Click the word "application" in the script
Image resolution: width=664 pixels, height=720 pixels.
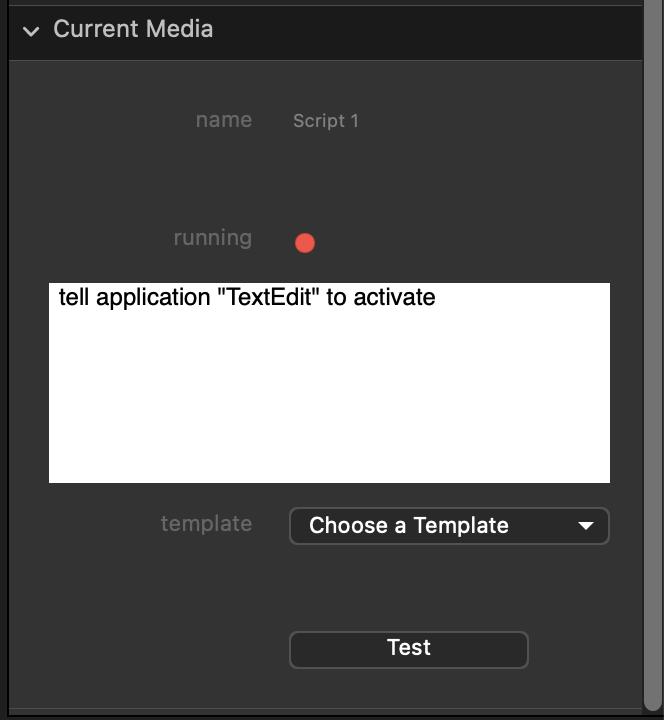click(x=153, y=298)
